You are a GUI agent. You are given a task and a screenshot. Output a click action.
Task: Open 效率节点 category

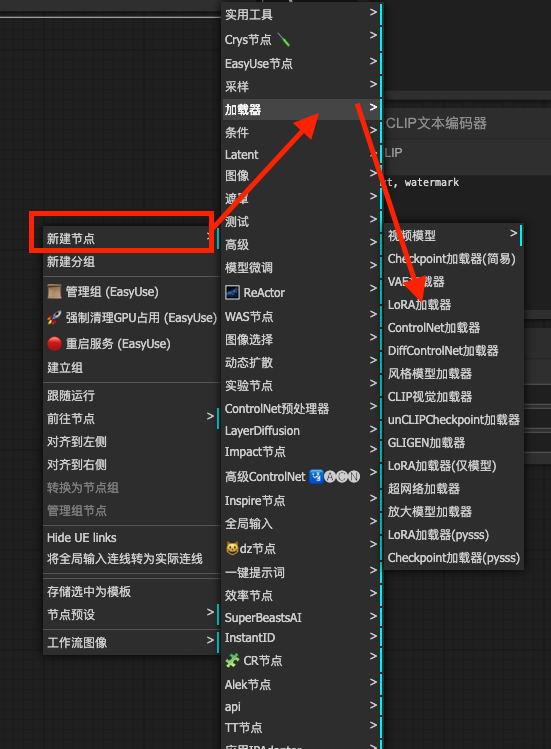pos(302,595)
